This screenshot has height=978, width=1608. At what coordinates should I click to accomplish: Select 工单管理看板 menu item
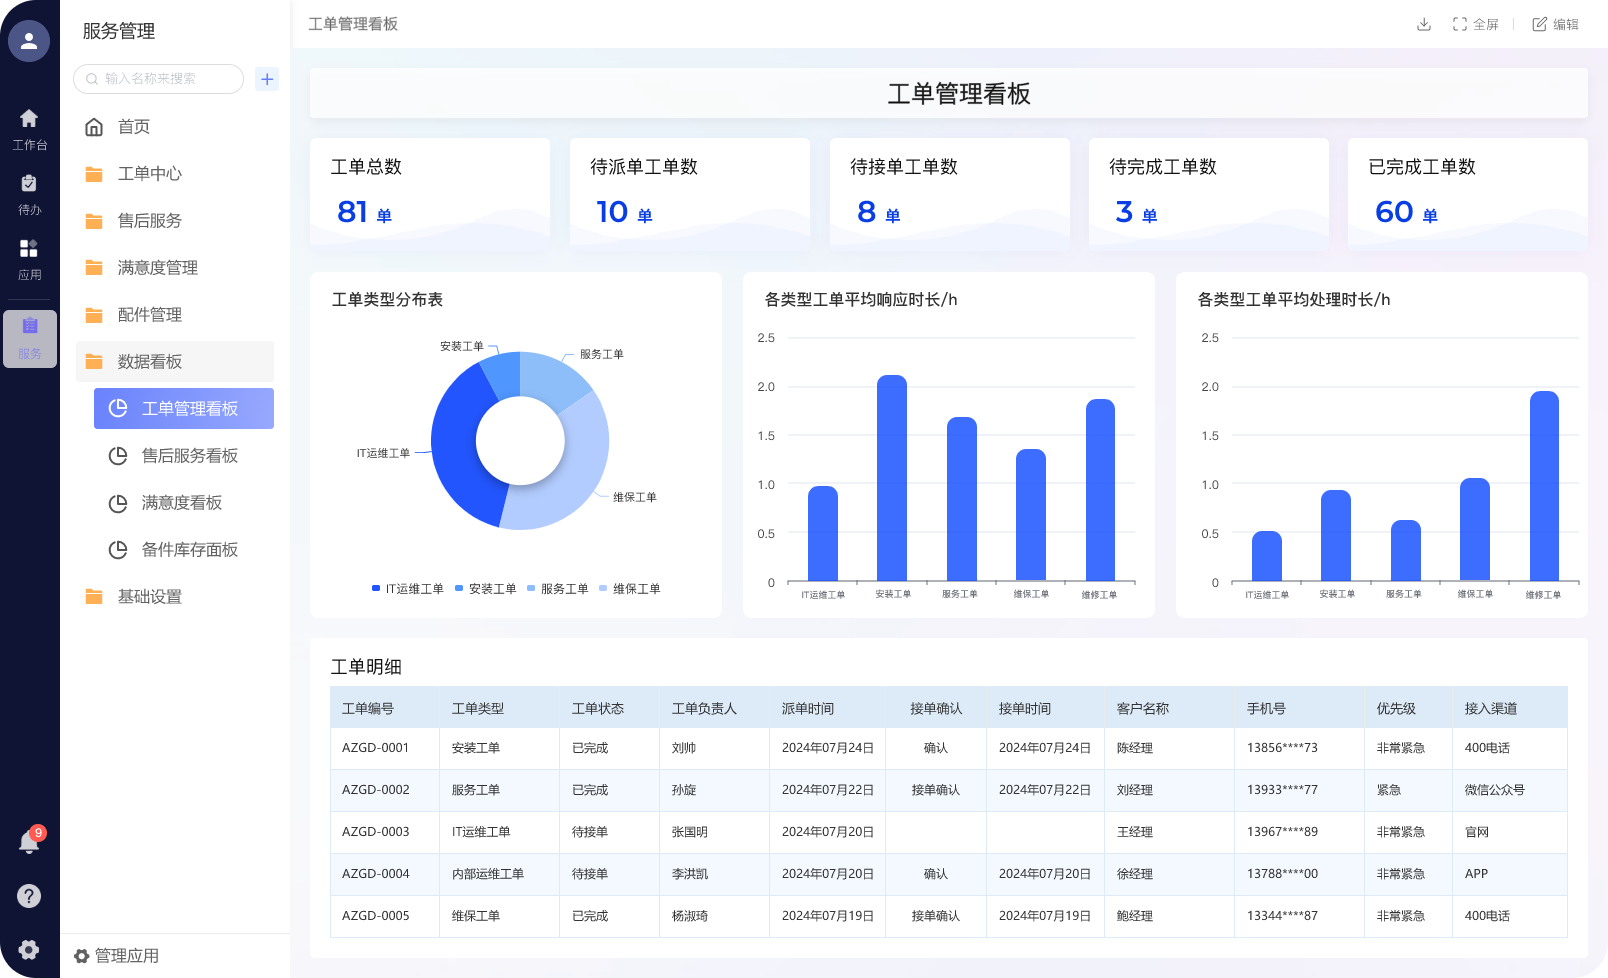184,409
